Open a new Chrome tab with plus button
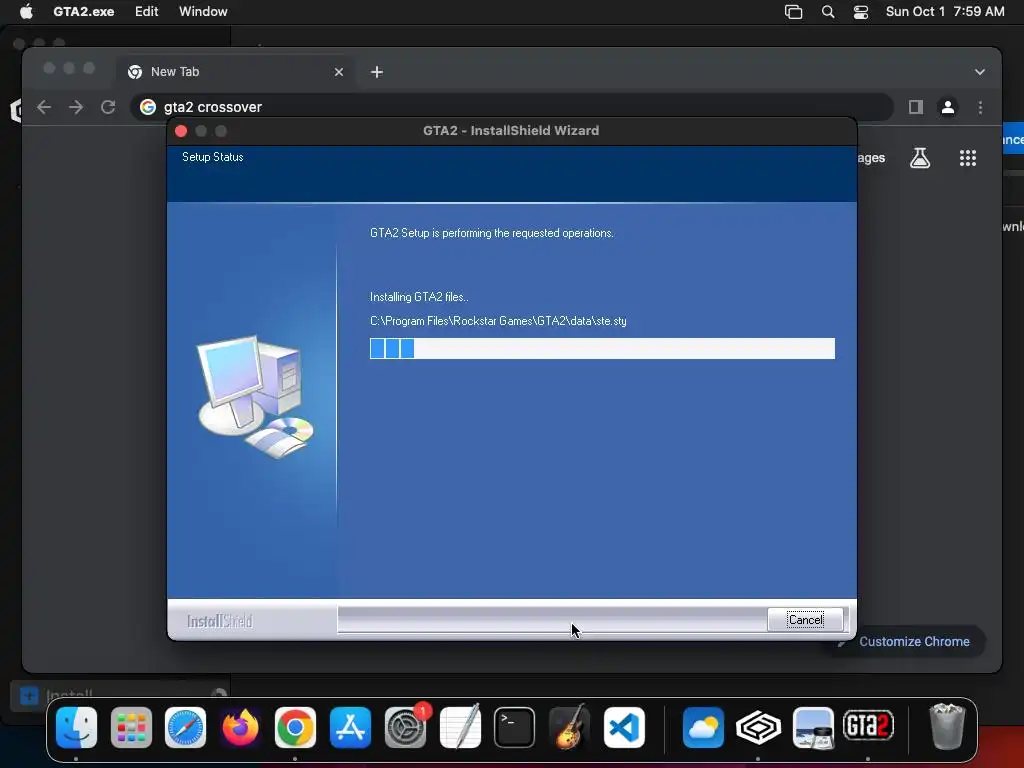 pos(377,72)
